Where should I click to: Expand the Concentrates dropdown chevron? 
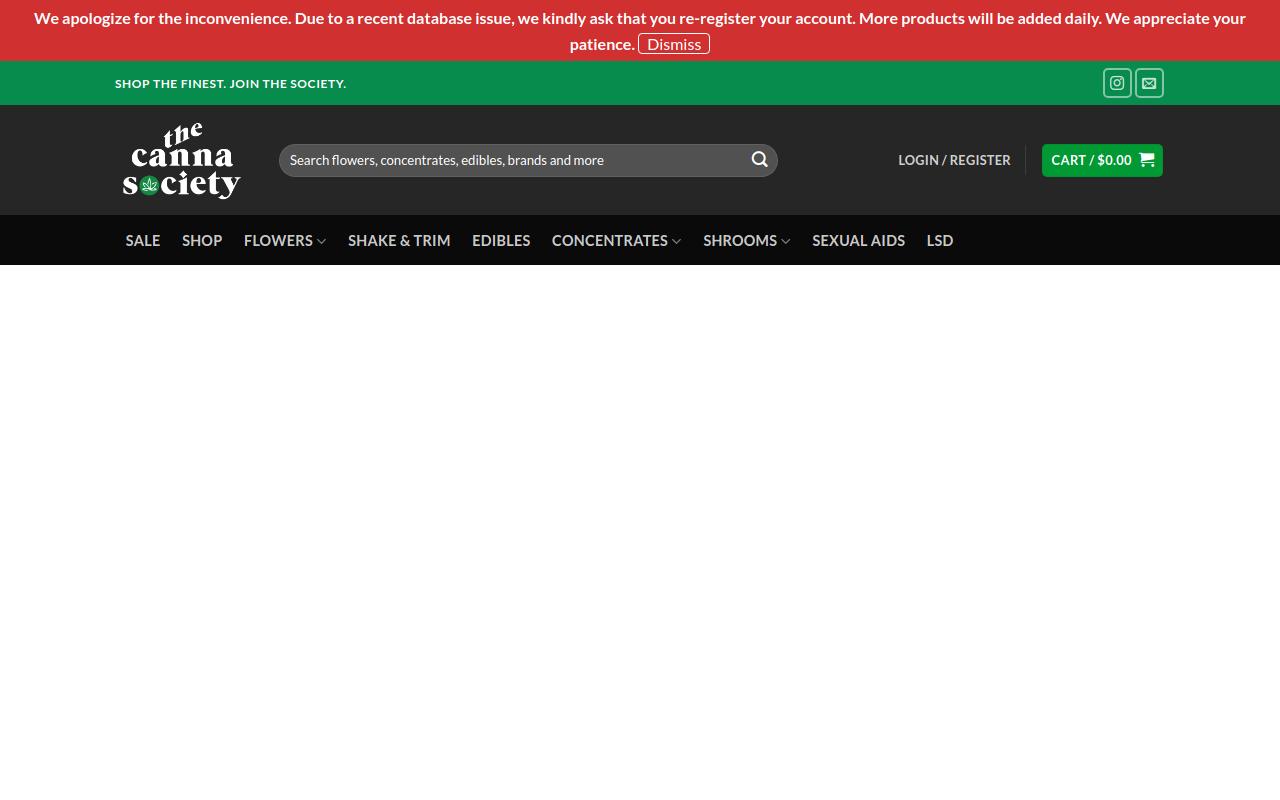[x=677, y=241]
